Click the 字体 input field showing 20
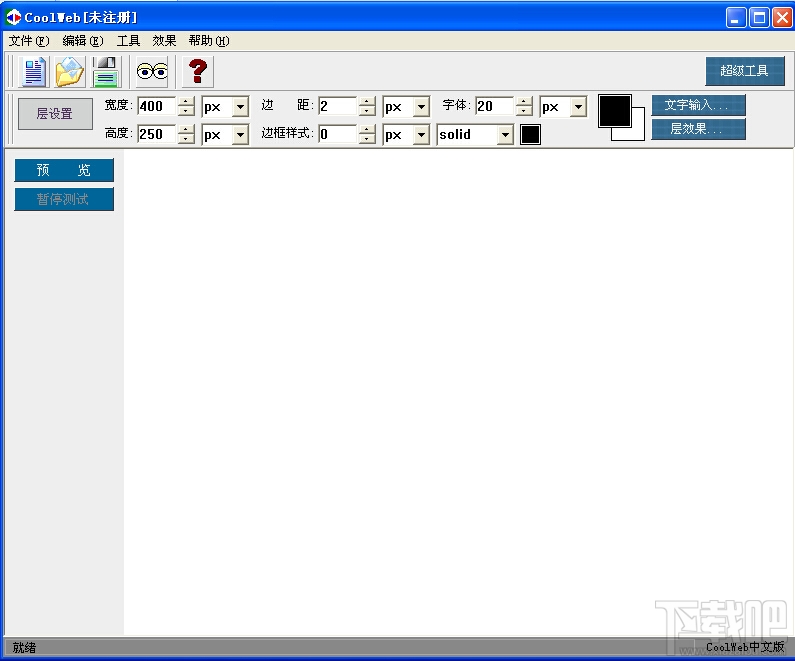The image size is (795, 661). tap(495, 106)
